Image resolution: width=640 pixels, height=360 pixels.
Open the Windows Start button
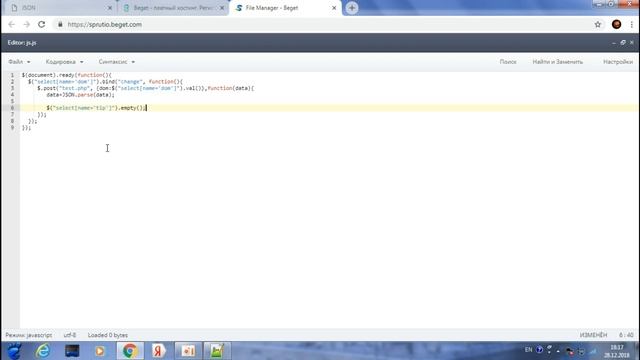14,351
